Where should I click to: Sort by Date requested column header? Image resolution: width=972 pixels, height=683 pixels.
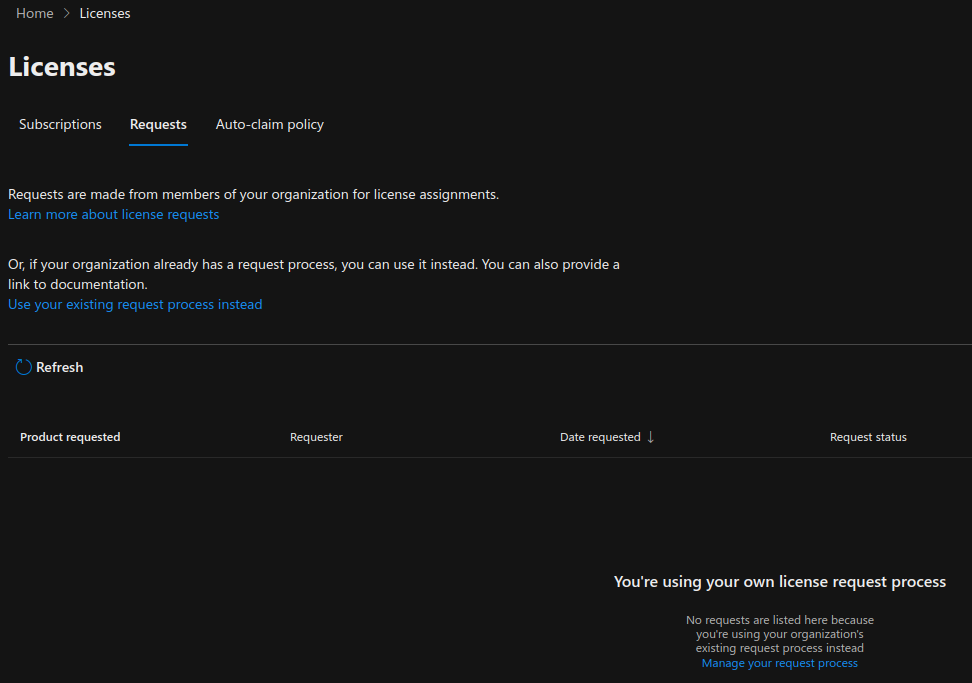[x=600, y=437]
